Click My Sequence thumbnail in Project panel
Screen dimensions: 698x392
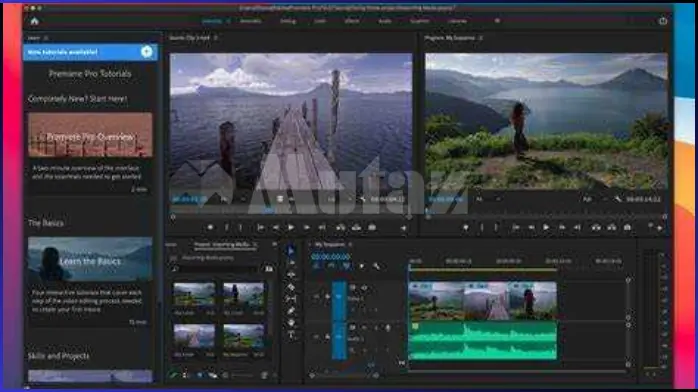(243, 337)
